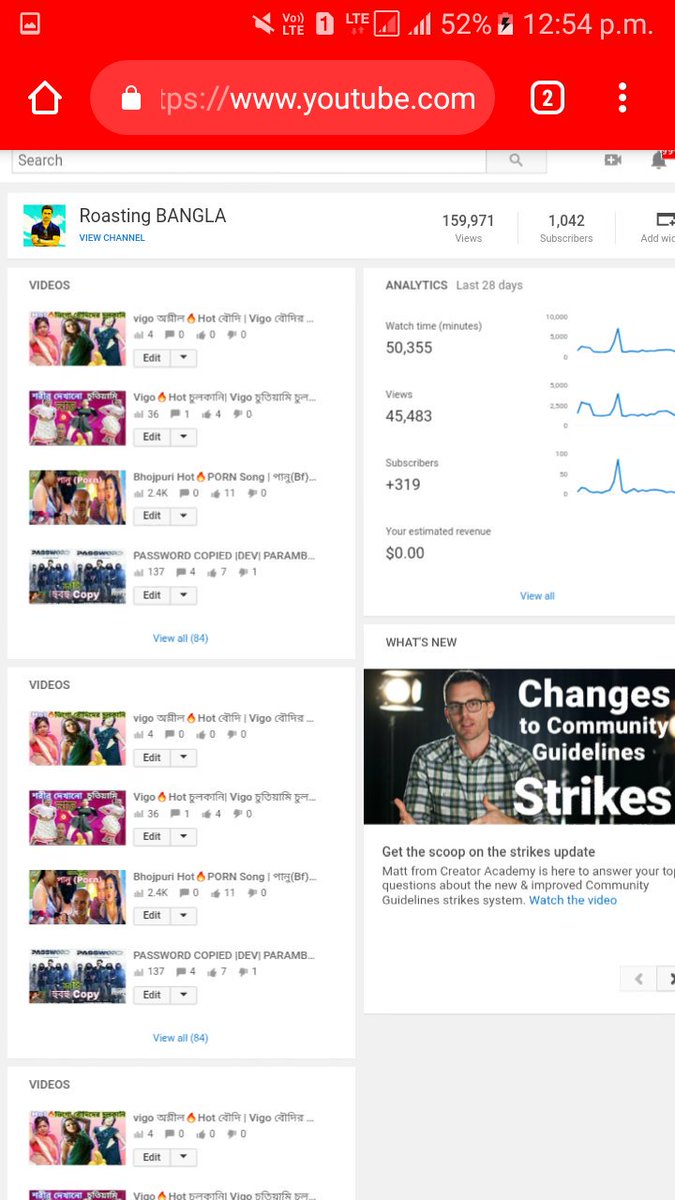Tap the browser home icon
This screenshot has width=675, height=1200.
point(45,98)
